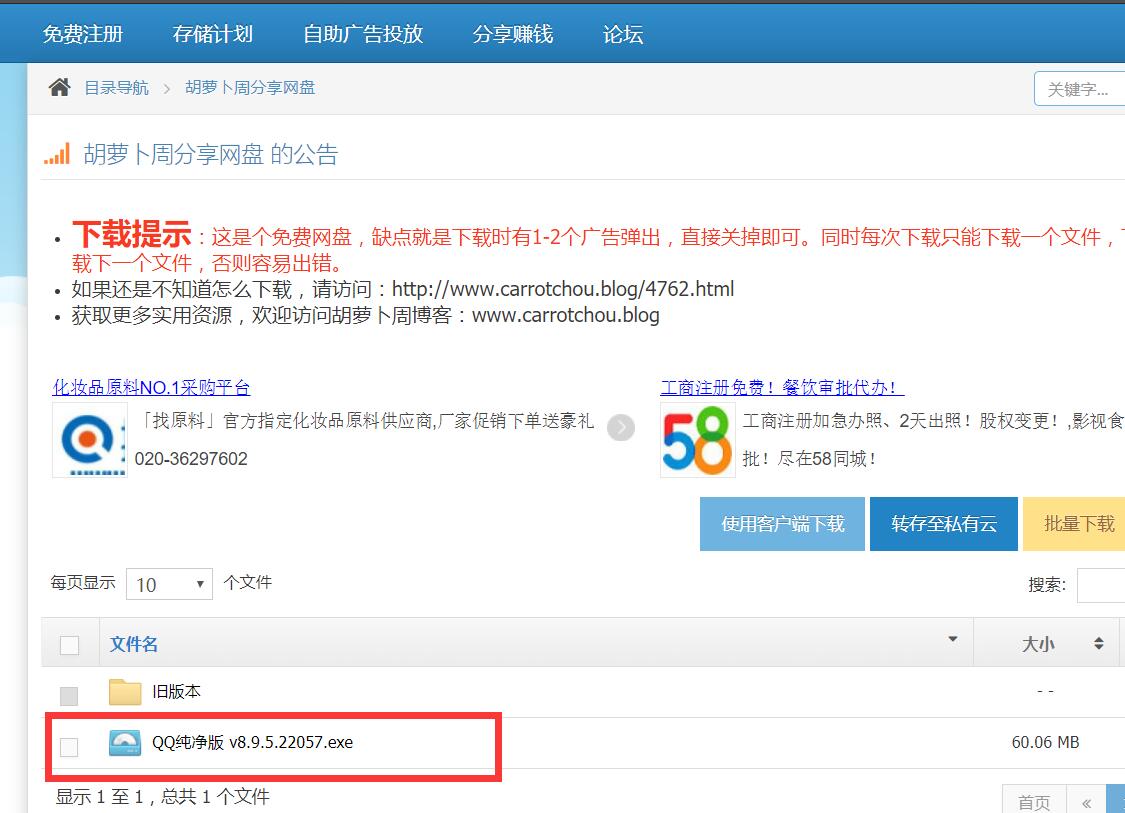Image resolution: width=1125 pixels, height=813 pixels.
Task: Click the 找原料 ad description text
Action: (365, 420)
